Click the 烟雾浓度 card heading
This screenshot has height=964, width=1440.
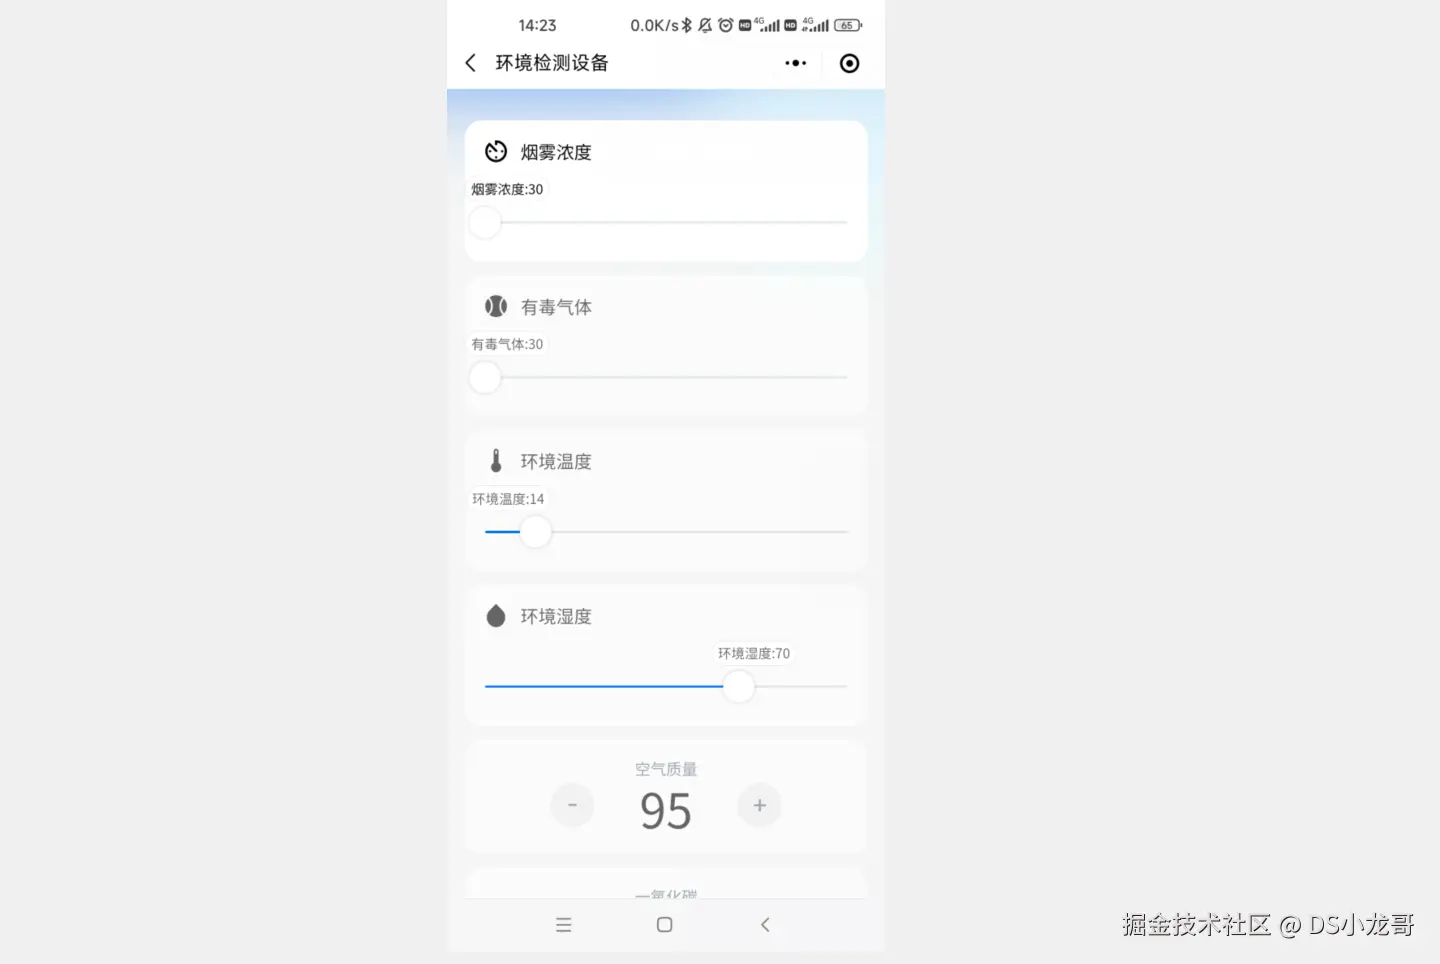[x=556, y=152]
